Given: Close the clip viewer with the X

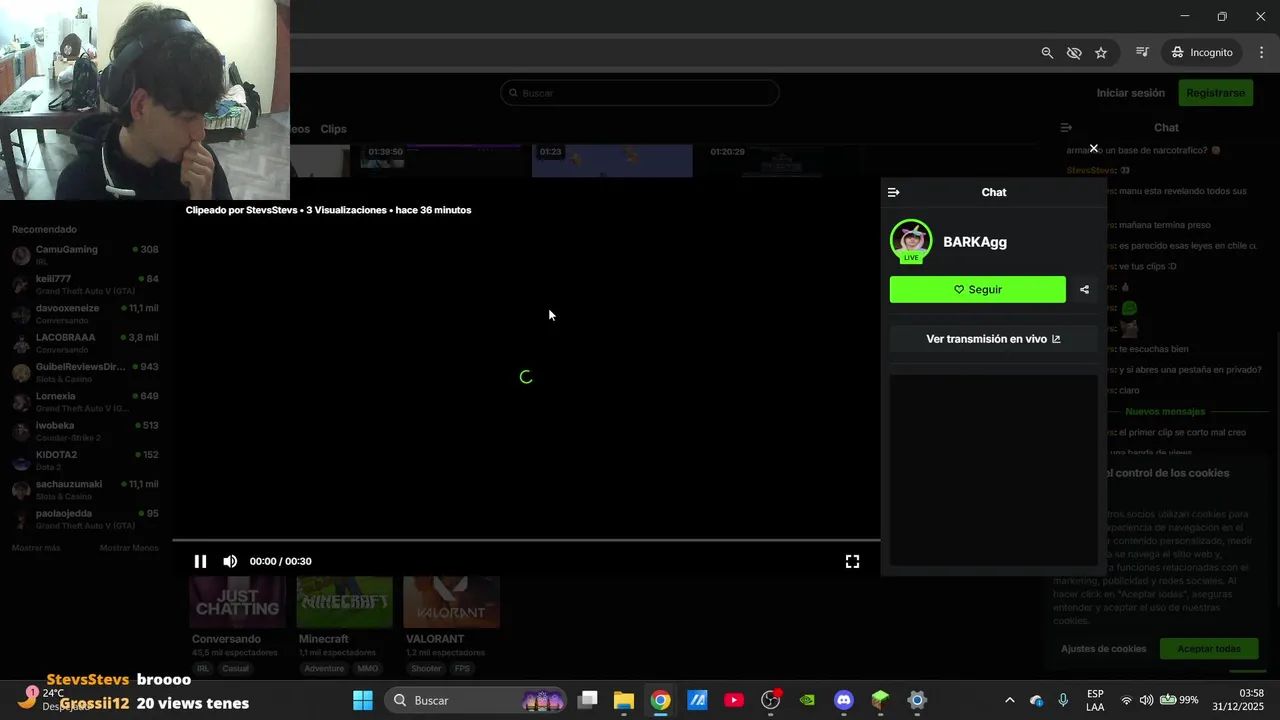Looking at the screenshot, I should pos(1093,148).
